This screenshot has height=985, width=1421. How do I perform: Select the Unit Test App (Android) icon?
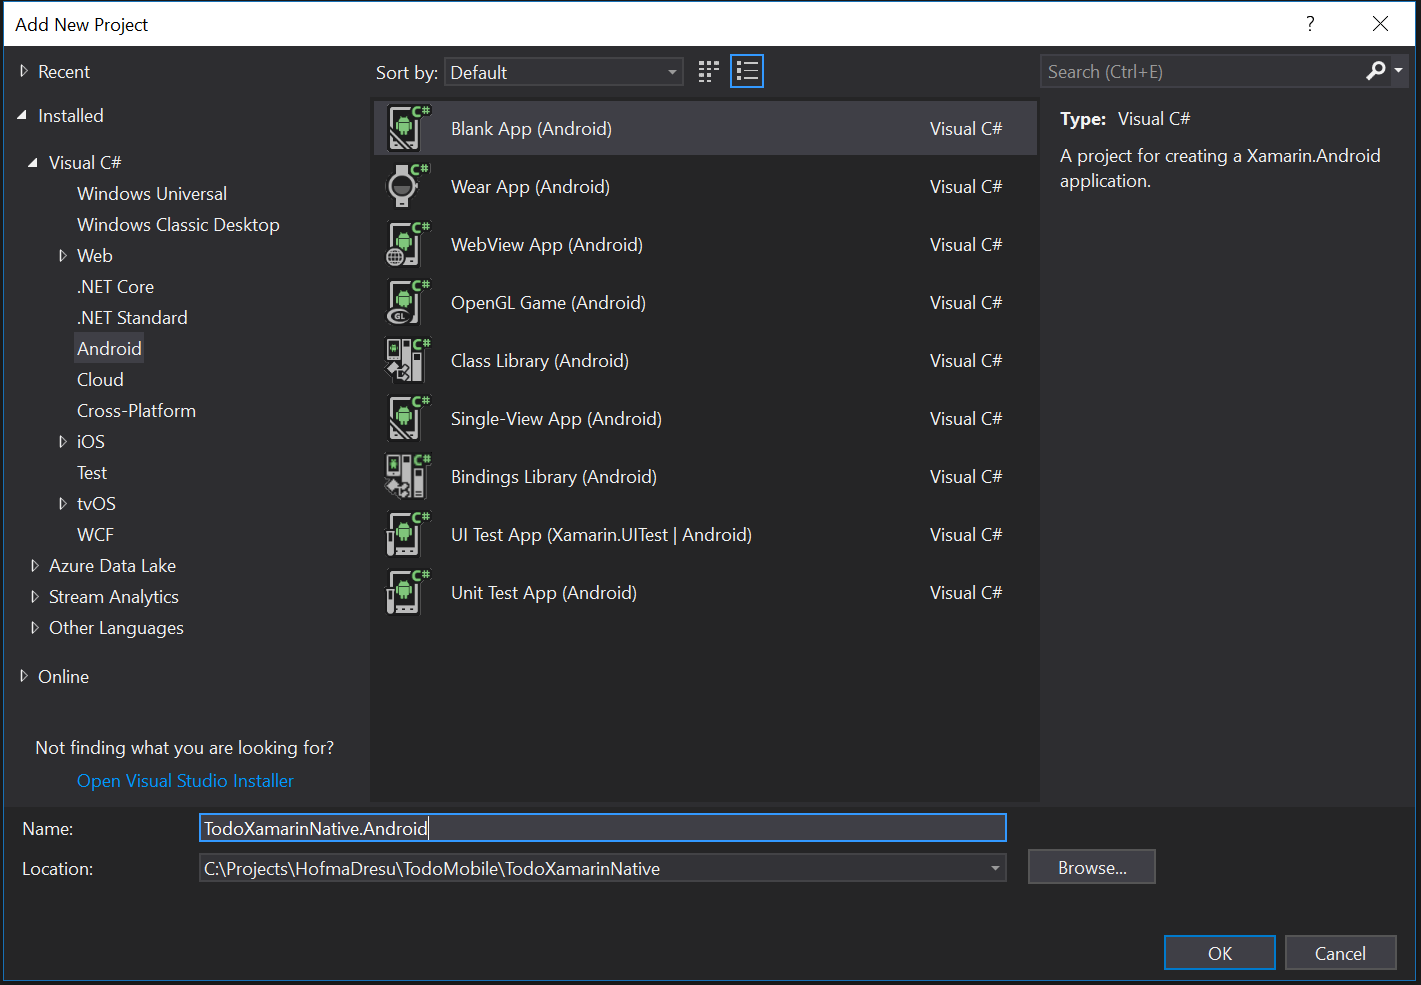(x=408, y=592)
